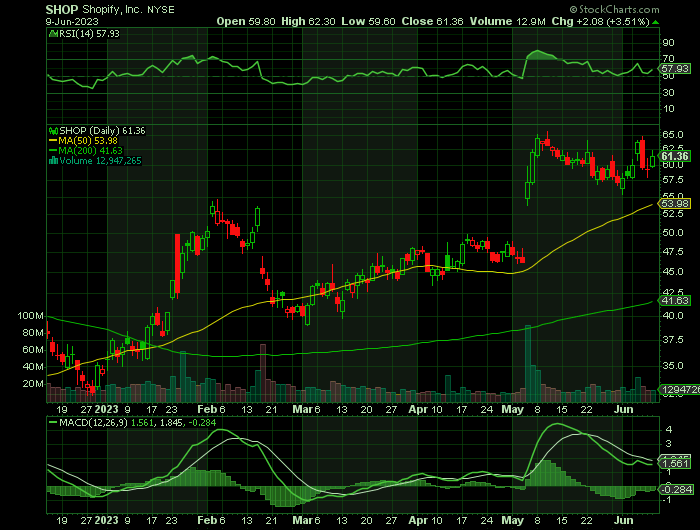Click the Apr label under the price panel

(418, 409)
